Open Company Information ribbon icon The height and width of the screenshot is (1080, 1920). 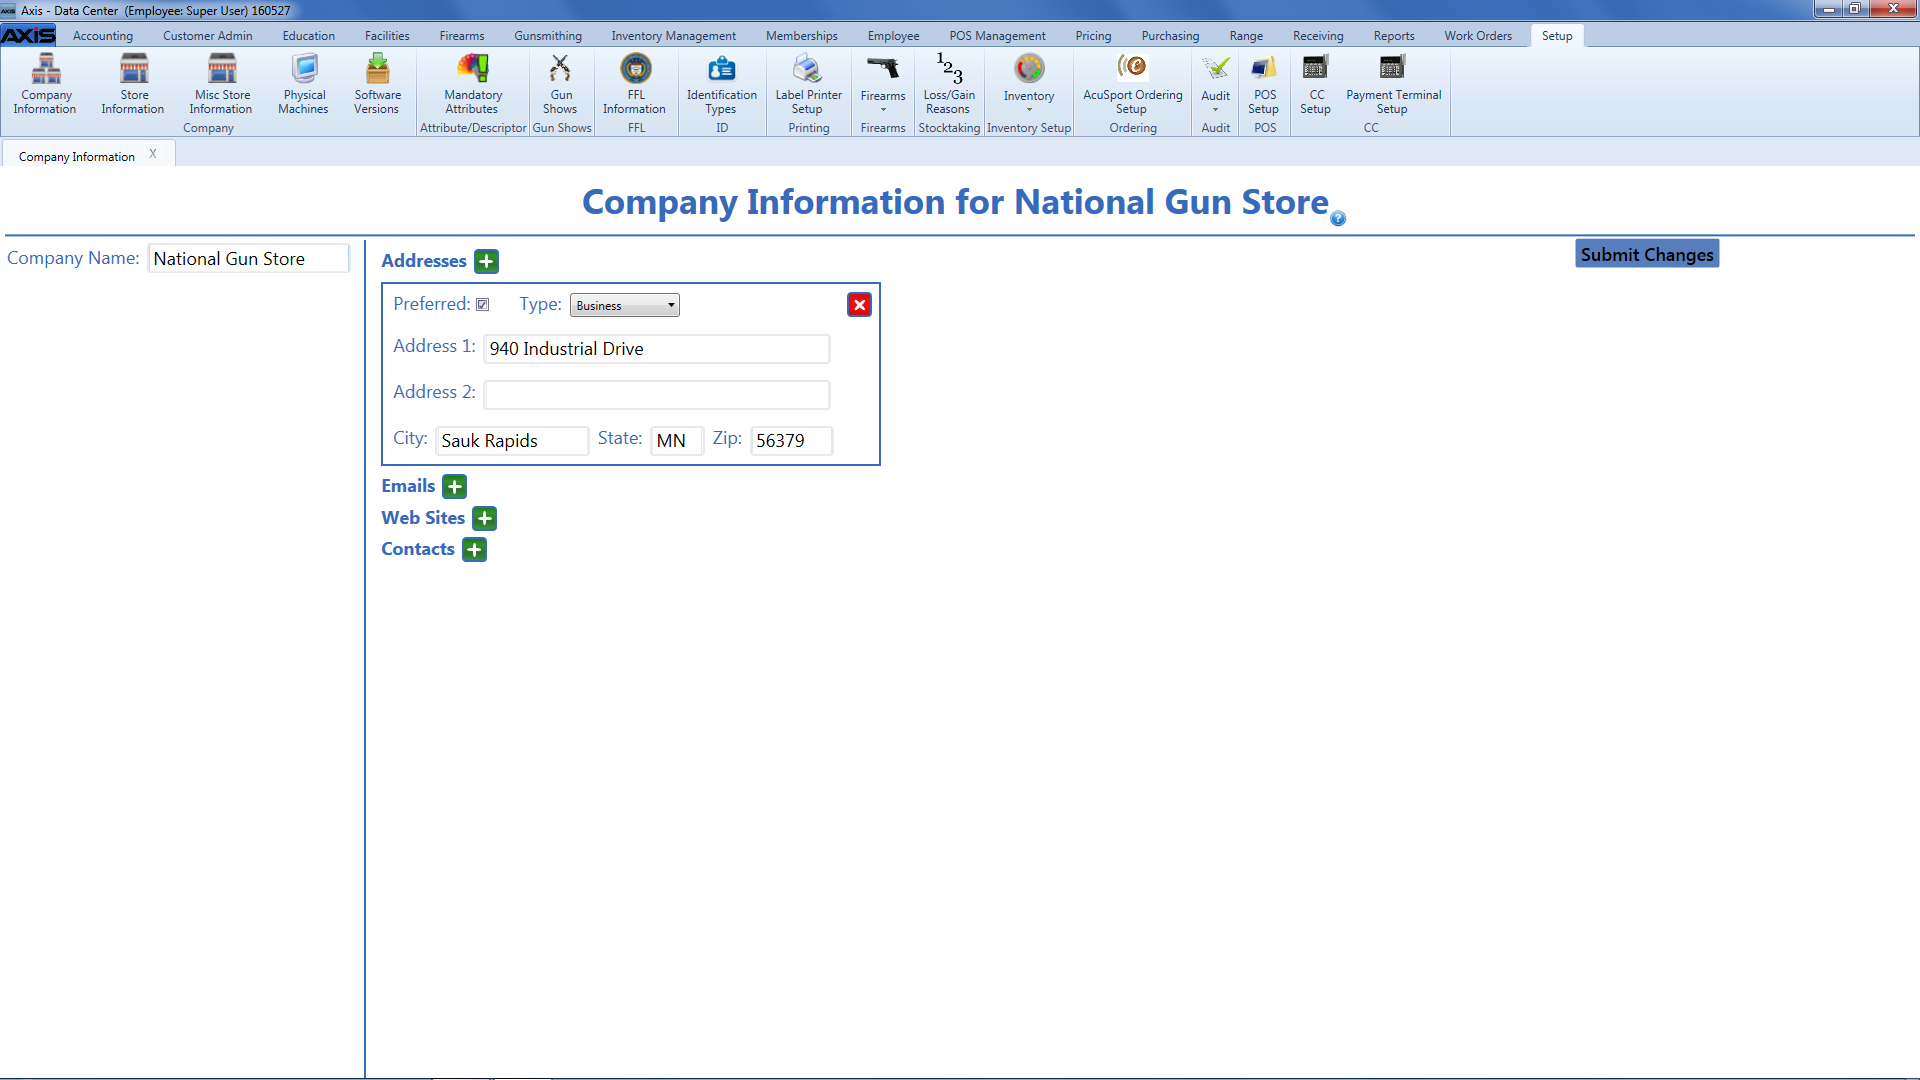coord(45,85)
